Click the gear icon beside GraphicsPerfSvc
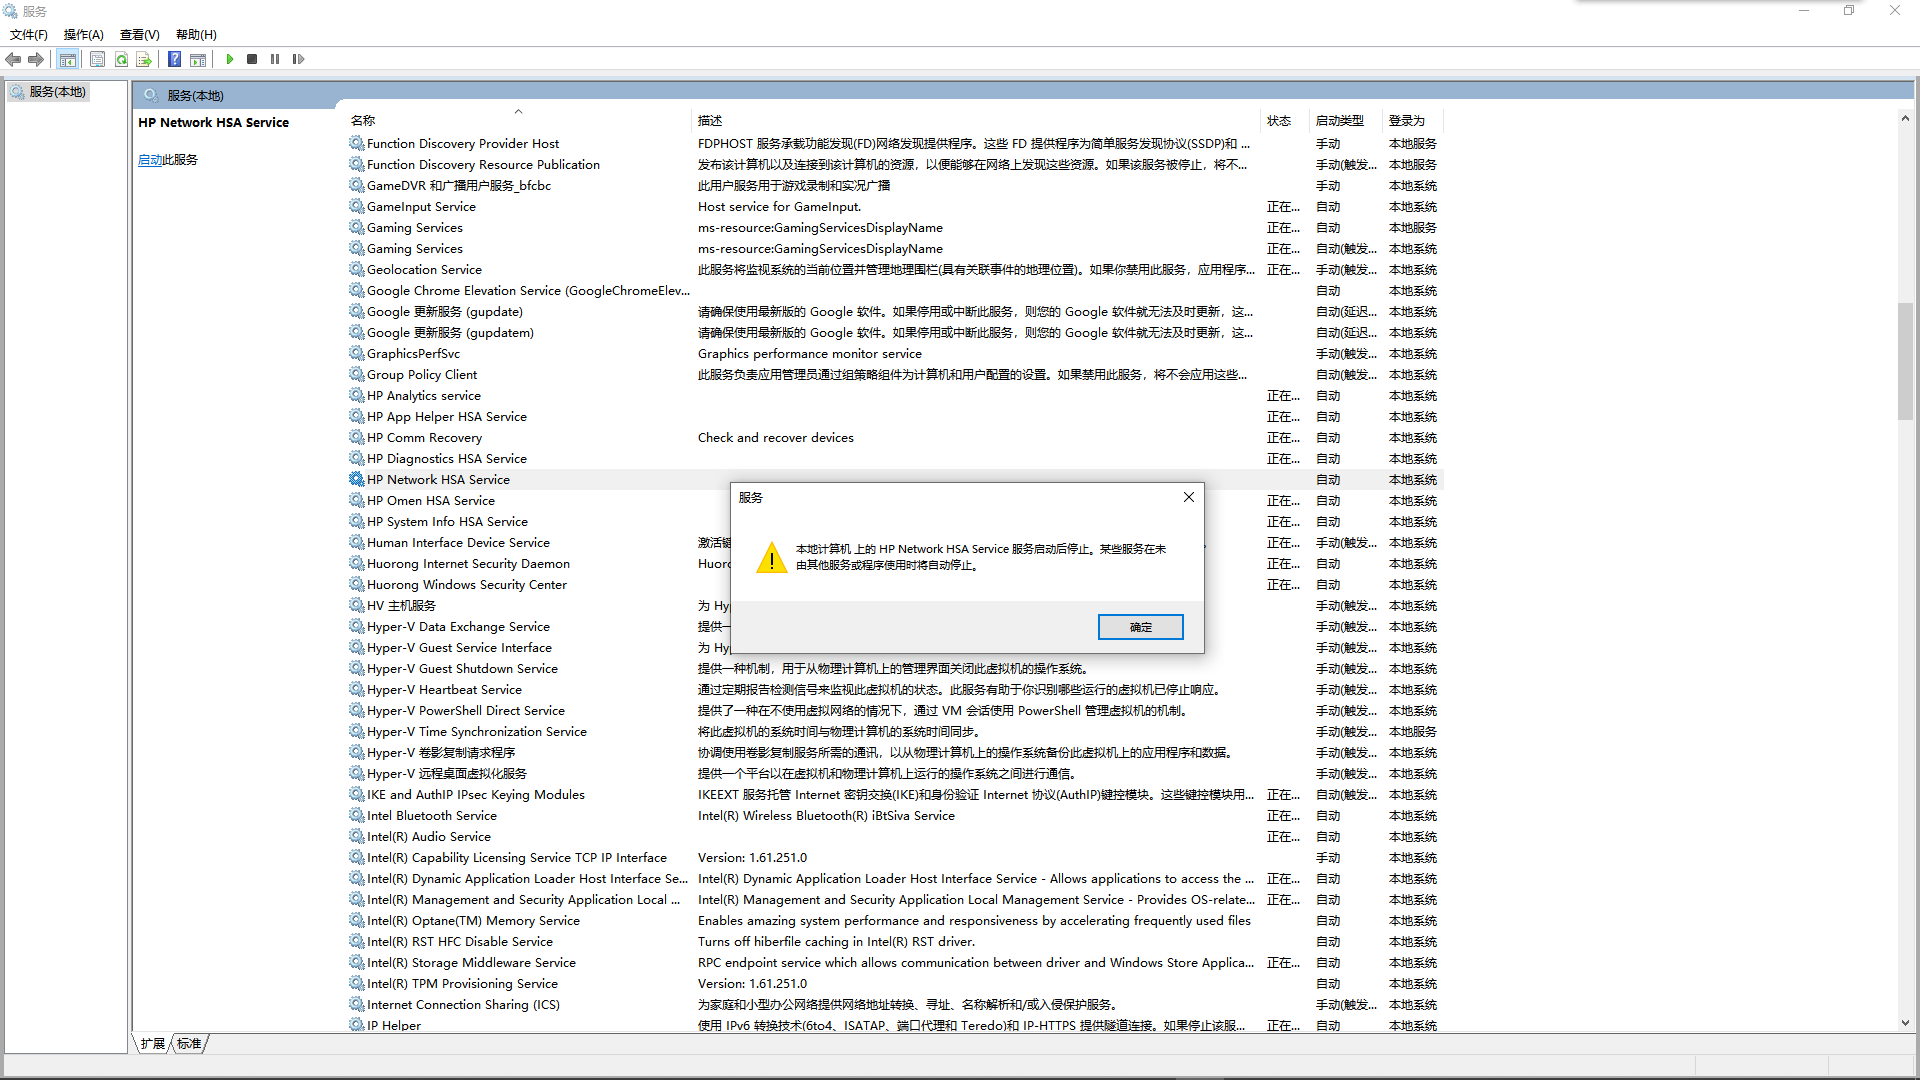 pyautogui.click(x=356, y=353)
